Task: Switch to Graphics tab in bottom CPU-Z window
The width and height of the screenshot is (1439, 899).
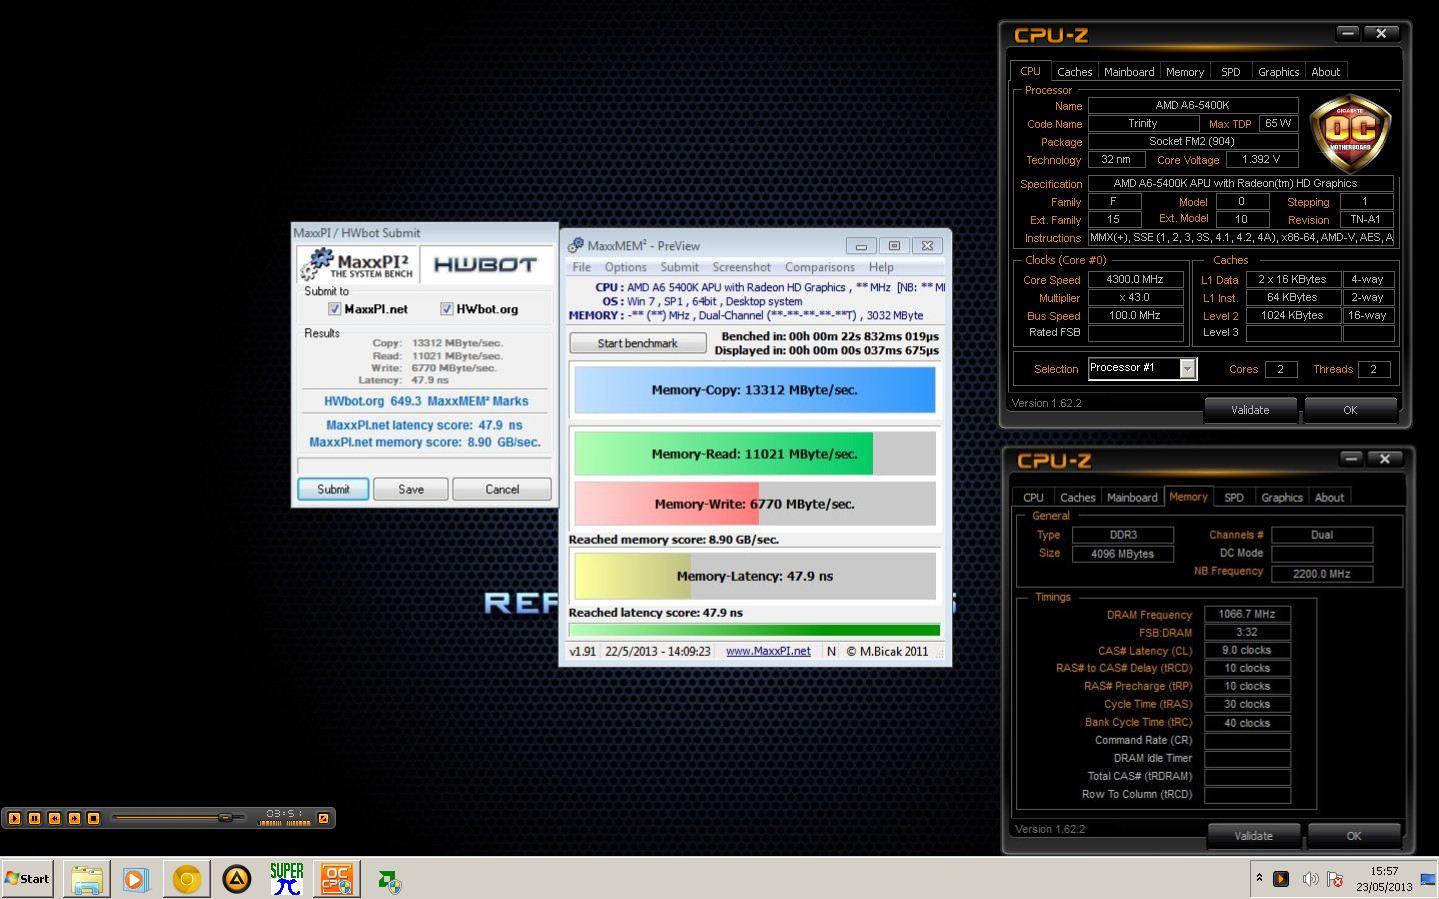Action: [1281, 497]
